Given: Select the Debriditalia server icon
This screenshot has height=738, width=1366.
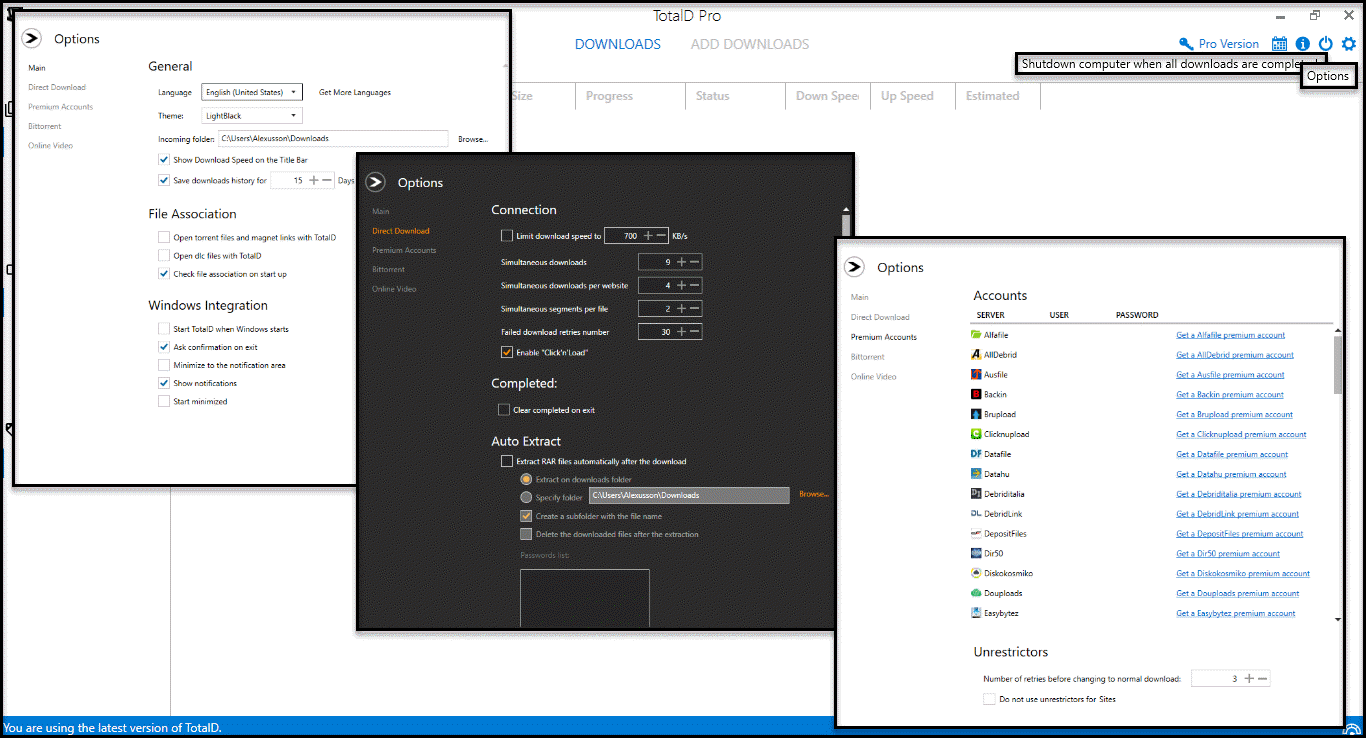Looking at the screenshot, I should pyautogui.click(x=976, y=494).
